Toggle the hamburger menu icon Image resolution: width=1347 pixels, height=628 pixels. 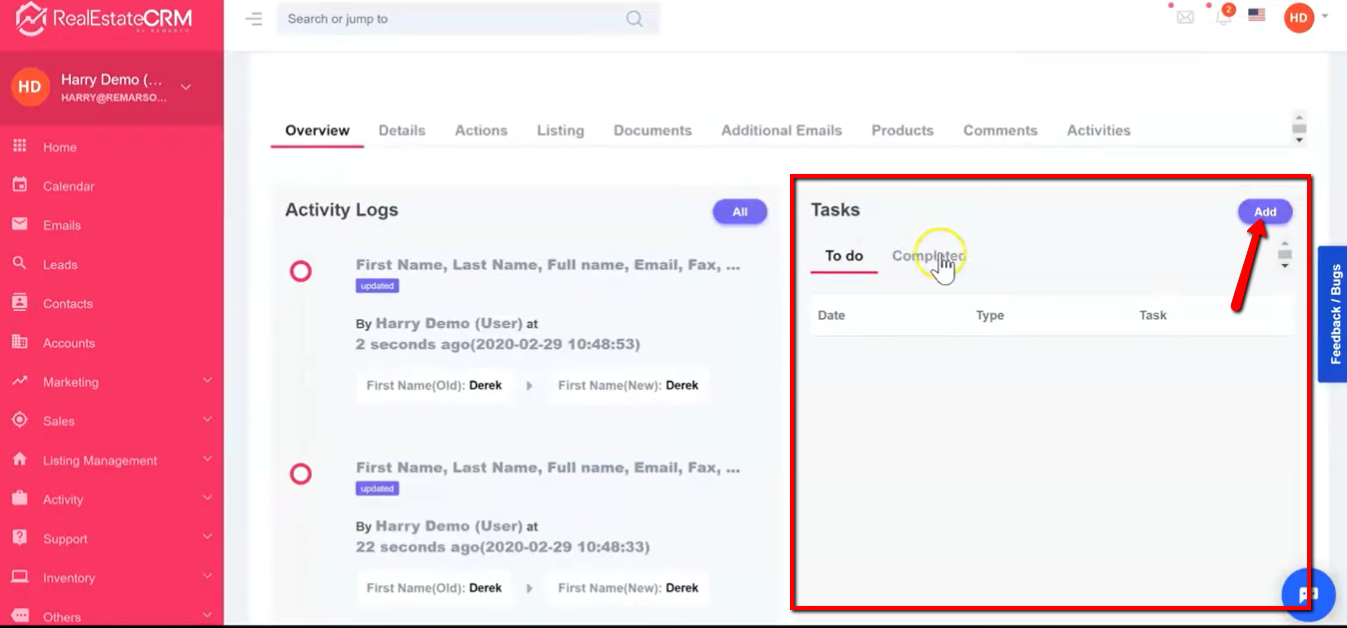[x=254, y=19]
